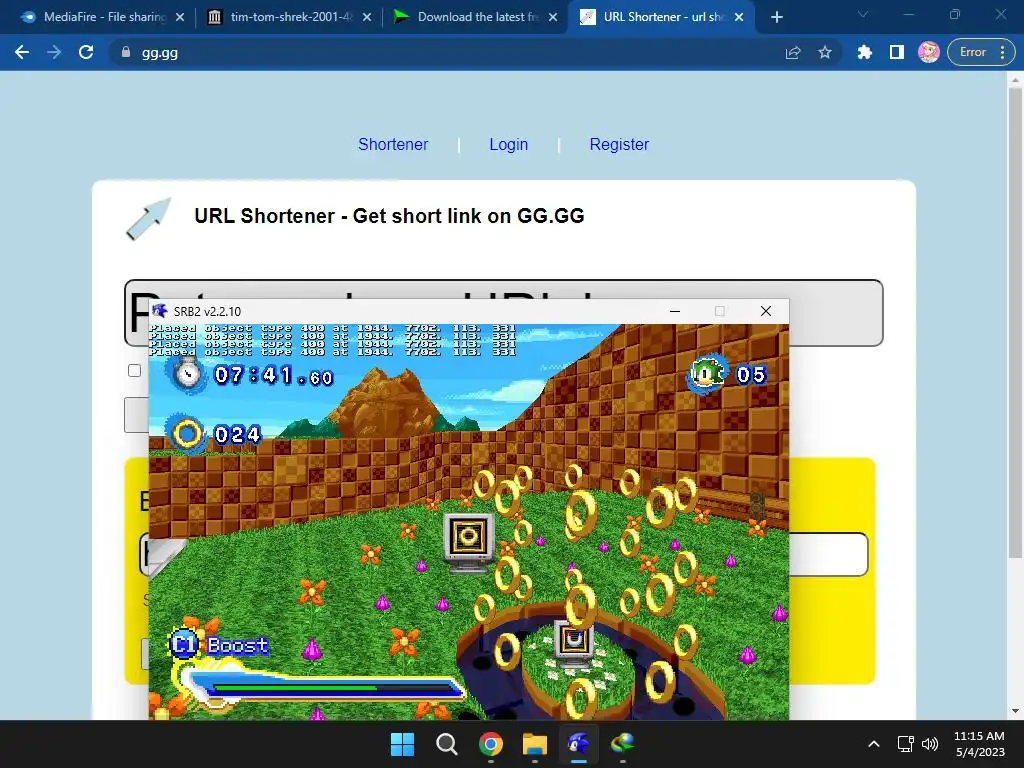This screenshot has width=1024, height=768.
Task: Bookmark this page with the star icon
Action: [825, 52]
